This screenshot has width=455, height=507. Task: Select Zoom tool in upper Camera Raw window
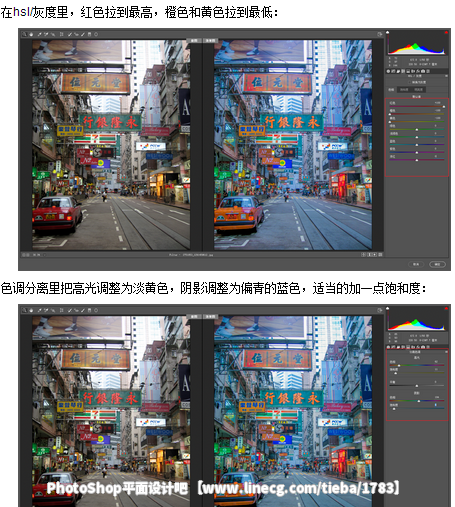coord(24,34)
